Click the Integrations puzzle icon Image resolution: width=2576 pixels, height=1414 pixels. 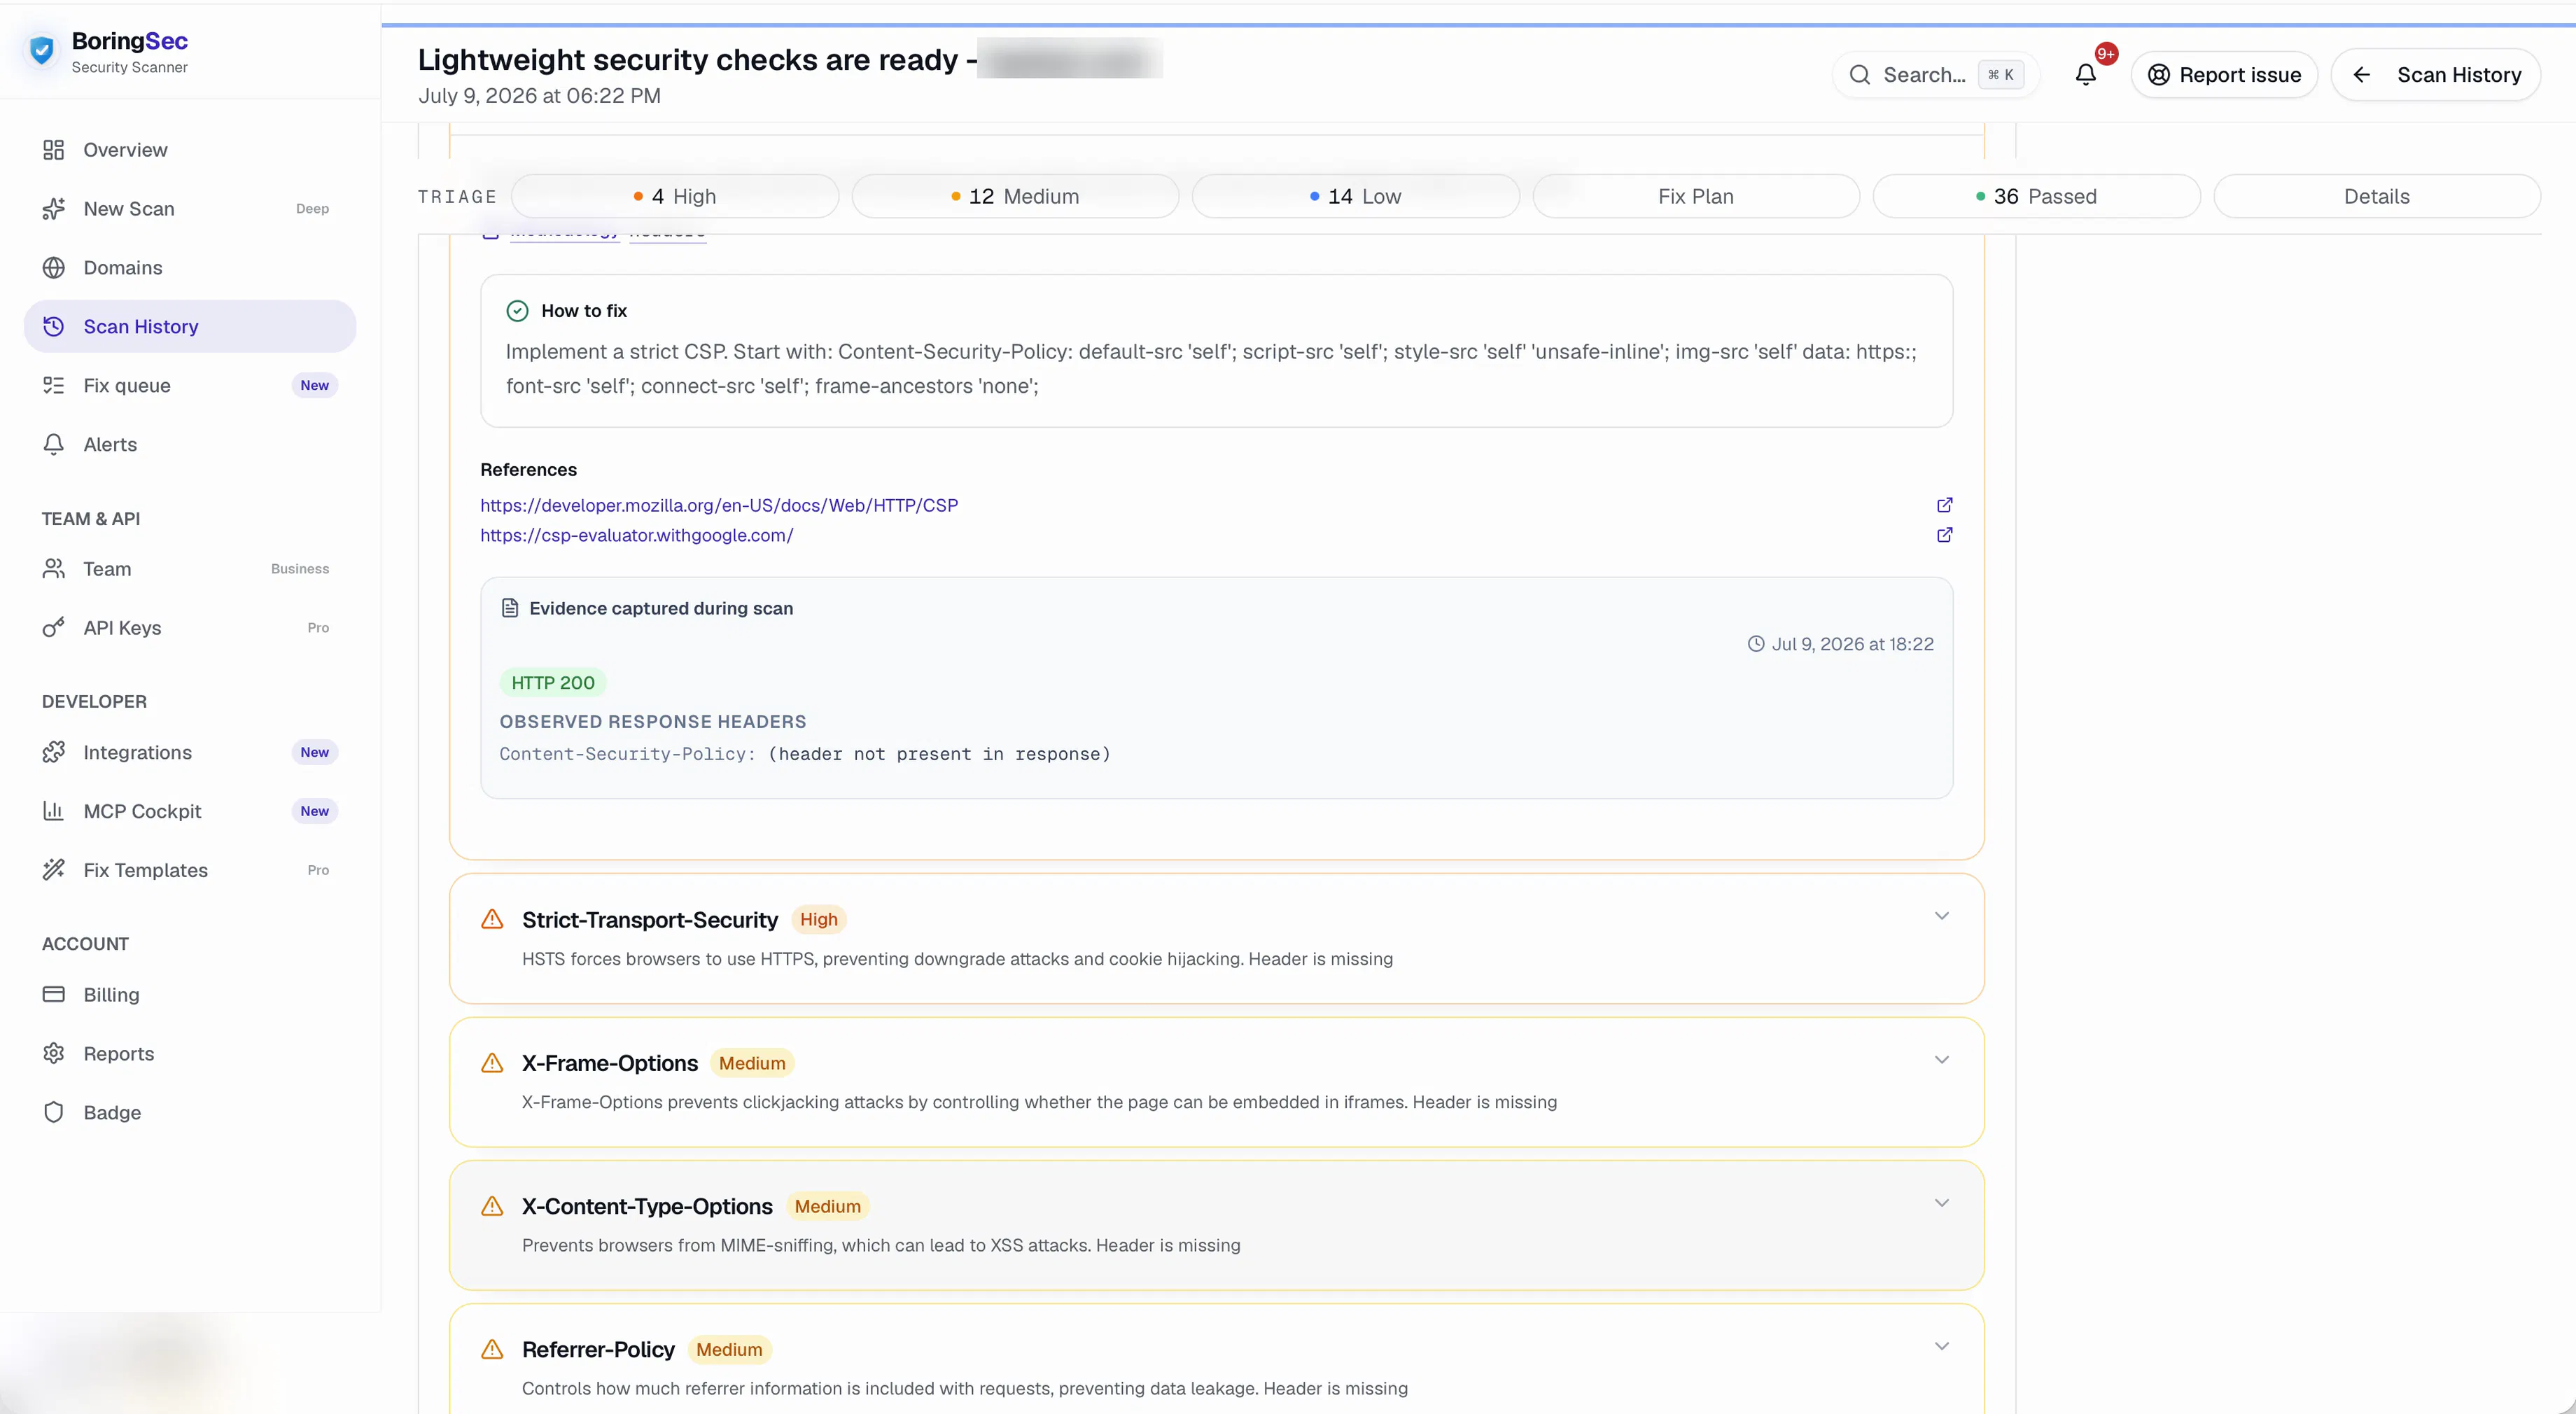(x=54, y=753)
